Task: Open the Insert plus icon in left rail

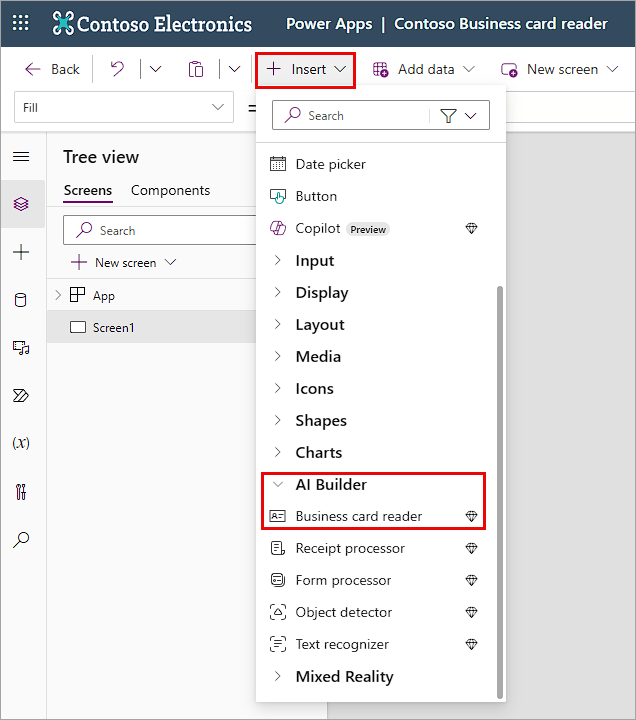Action: click(x=21, y=252)
